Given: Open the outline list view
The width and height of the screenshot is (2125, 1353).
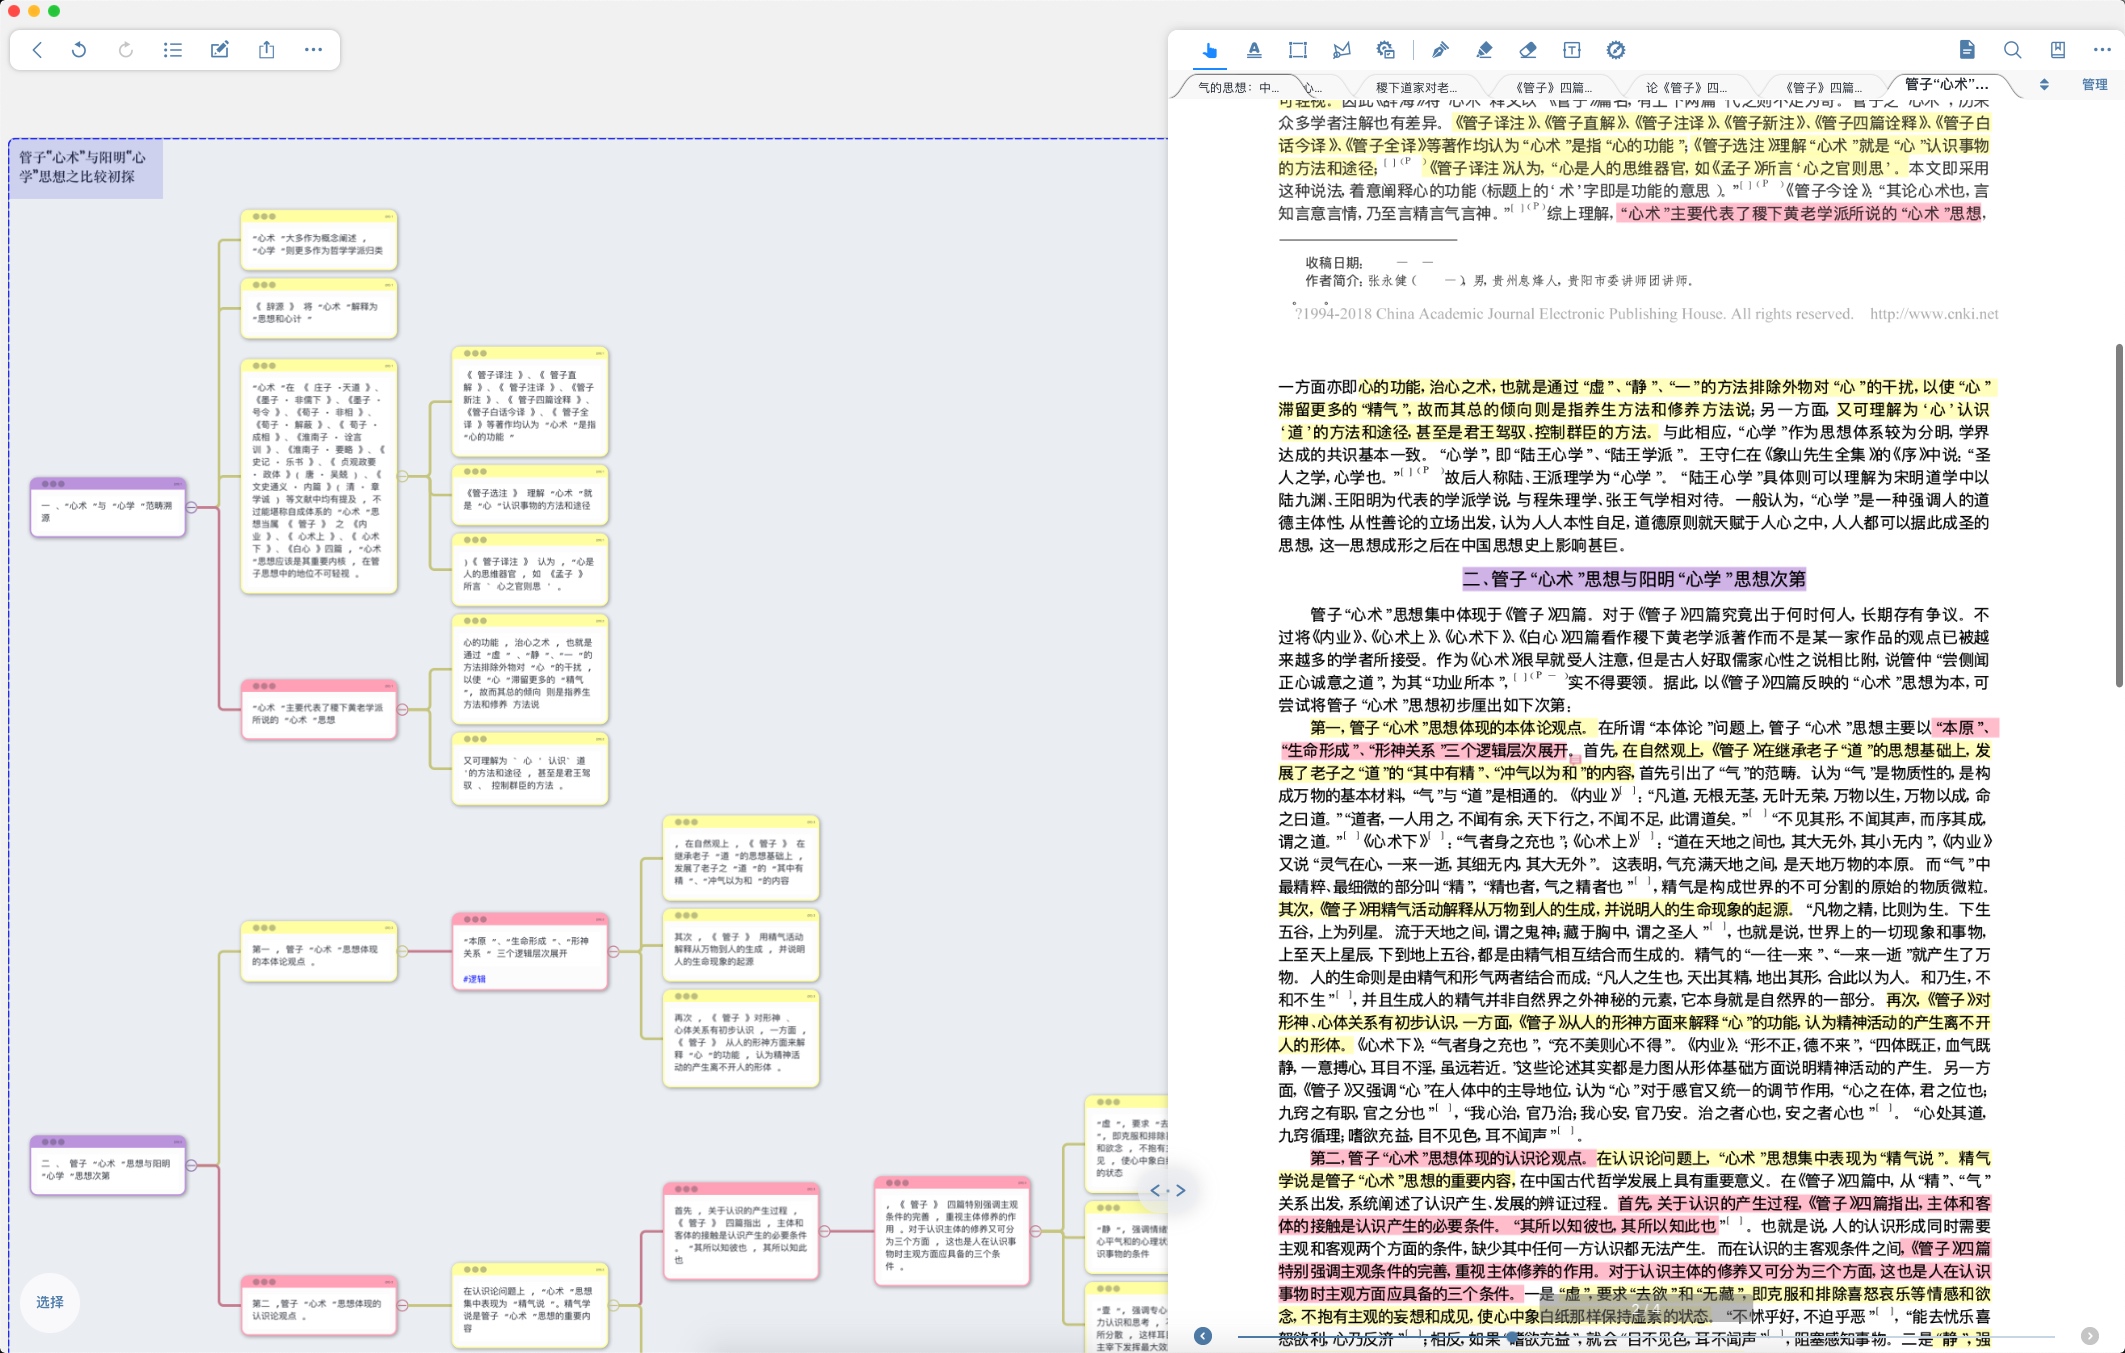Looking at the screenshot, I should pos(172,50).
